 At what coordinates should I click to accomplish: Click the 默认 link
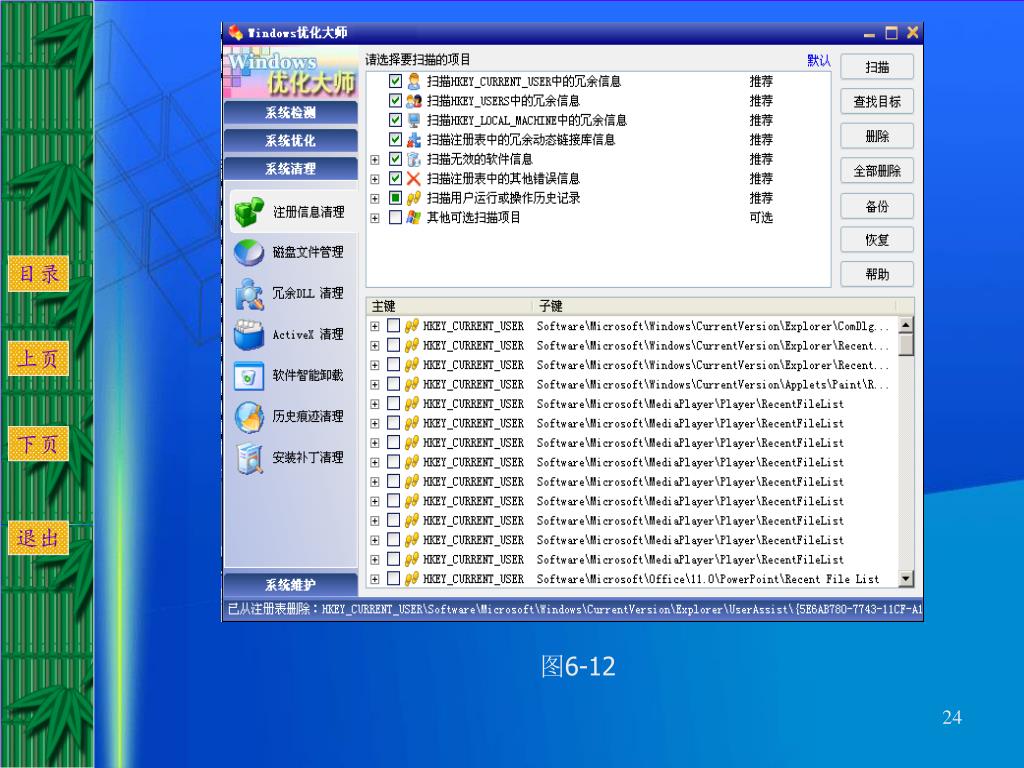tap(819, 61)
